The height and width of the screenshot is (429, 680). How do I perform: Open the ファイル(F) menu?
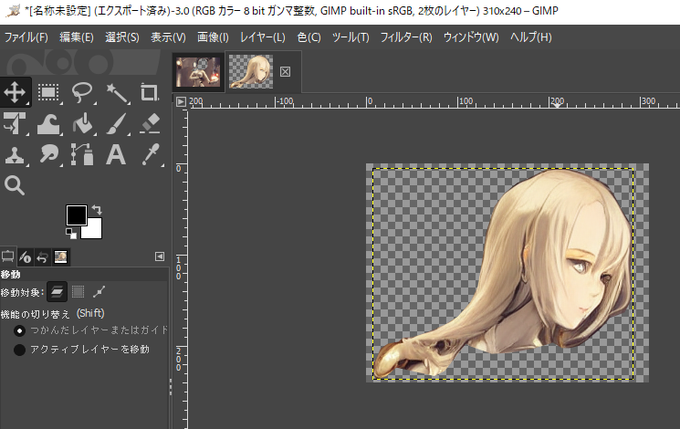tap(26, 37)
